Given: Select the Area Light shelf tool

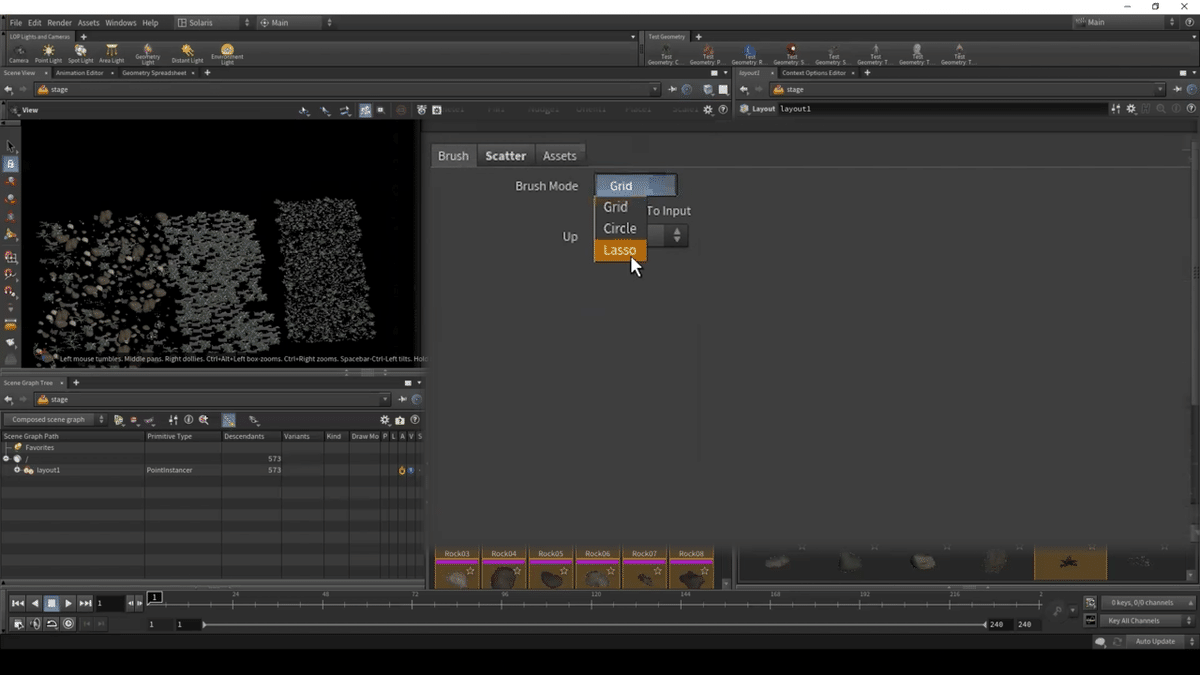Looking at the screenshot, I should click(111, 53).
